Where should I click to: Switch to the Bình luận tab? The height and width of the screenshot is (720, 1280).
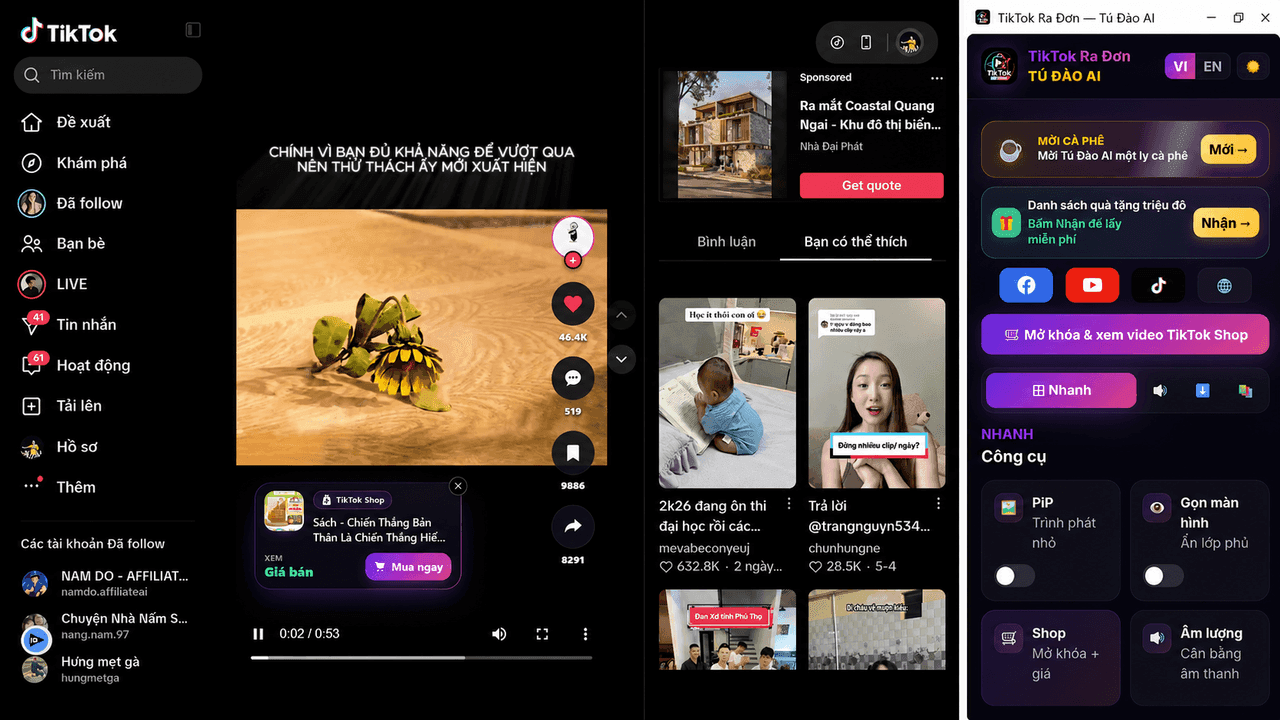(726, 241)
